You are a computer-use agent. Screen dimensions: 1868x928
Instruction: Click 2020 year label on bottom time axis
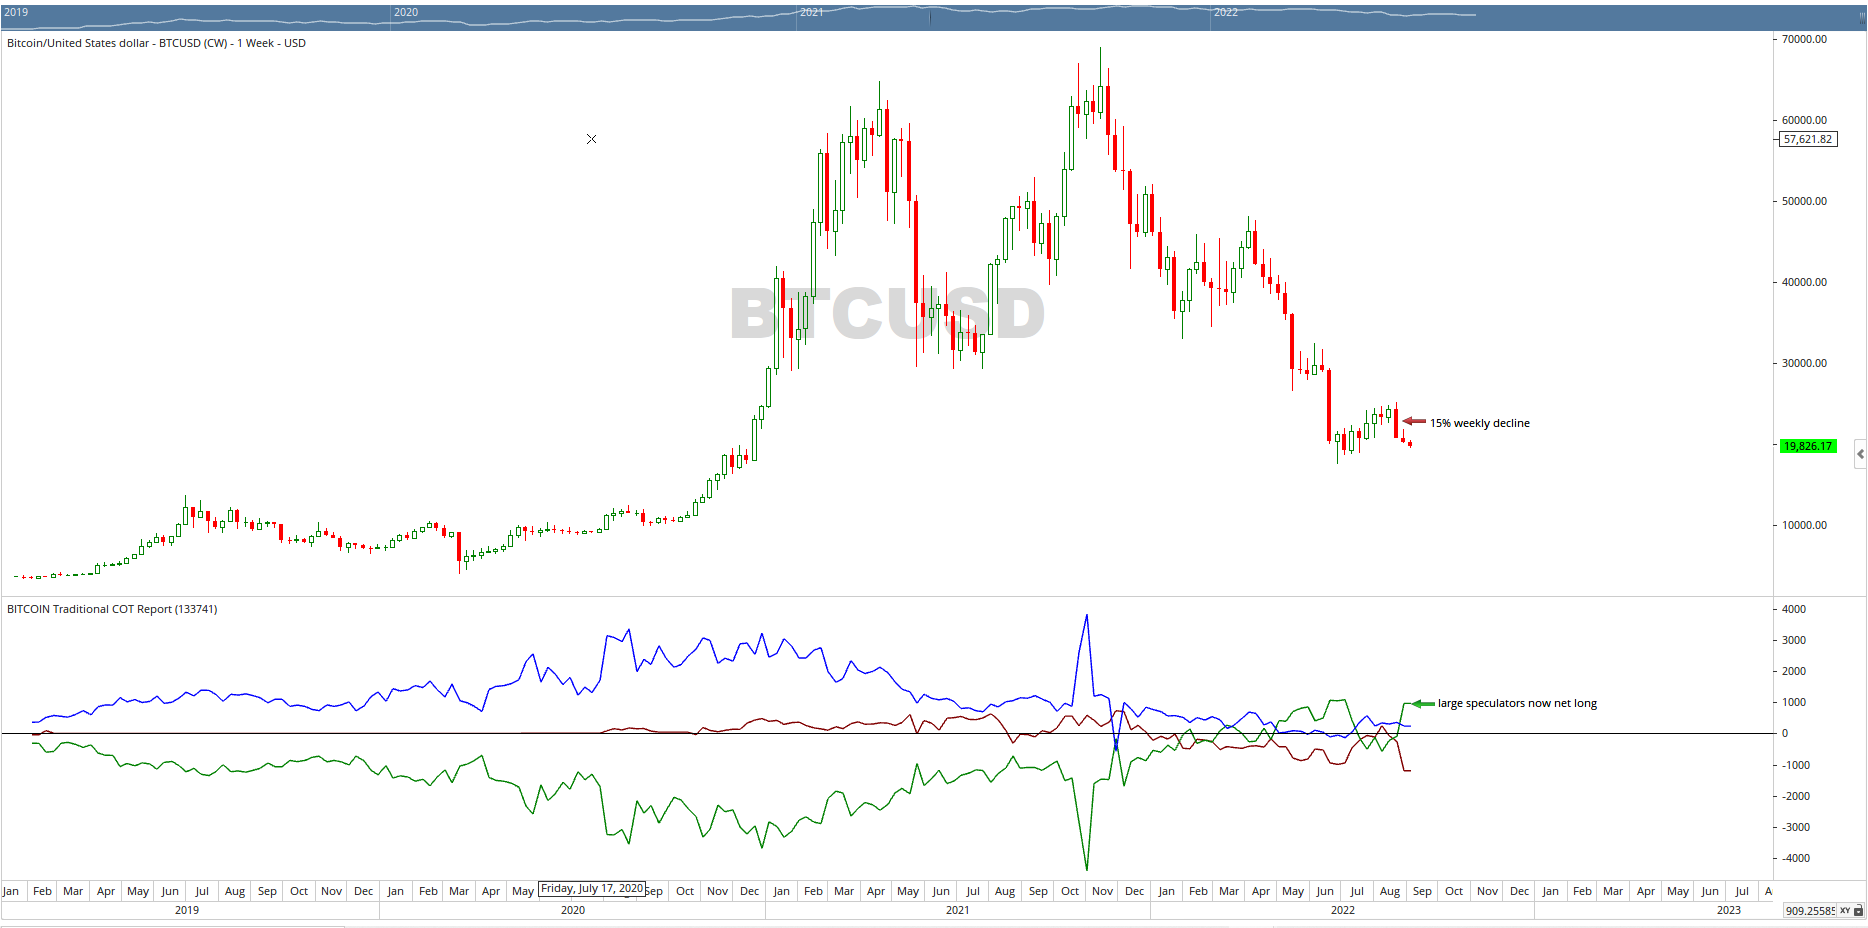point(573,910)
